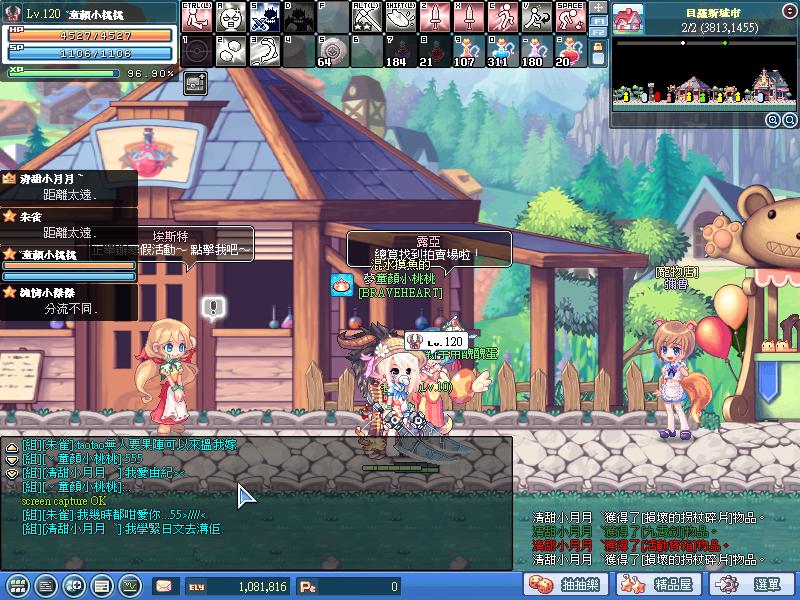Open the 抽抽樂 lottery button
Screen dimensions: 800x600
[567, 585]
